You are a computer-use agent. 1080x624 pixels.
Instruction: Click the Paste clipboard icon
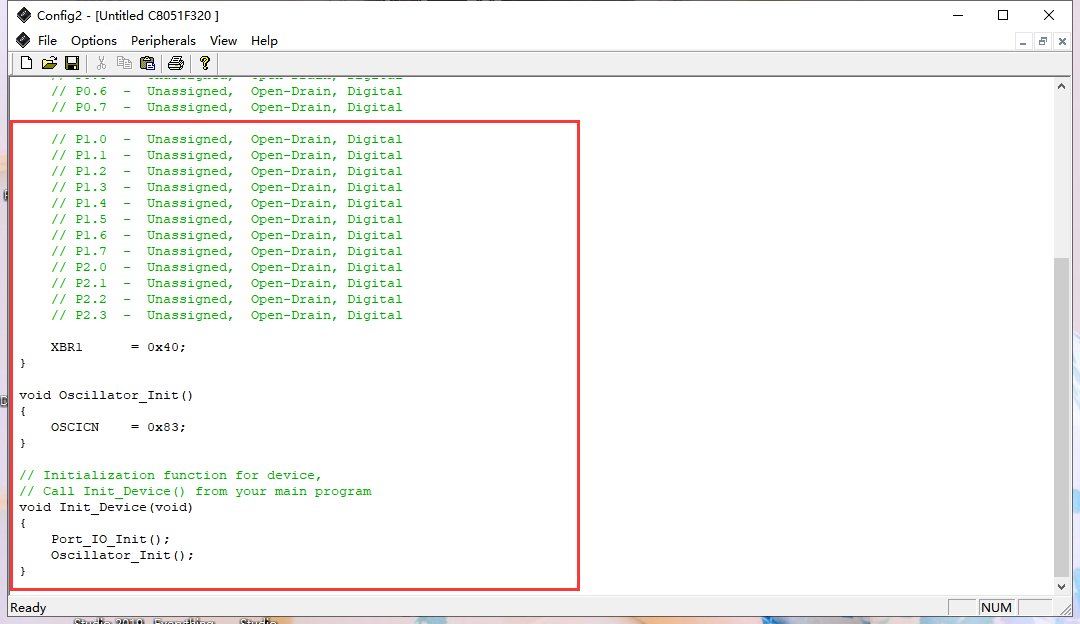tap(147, 62)
